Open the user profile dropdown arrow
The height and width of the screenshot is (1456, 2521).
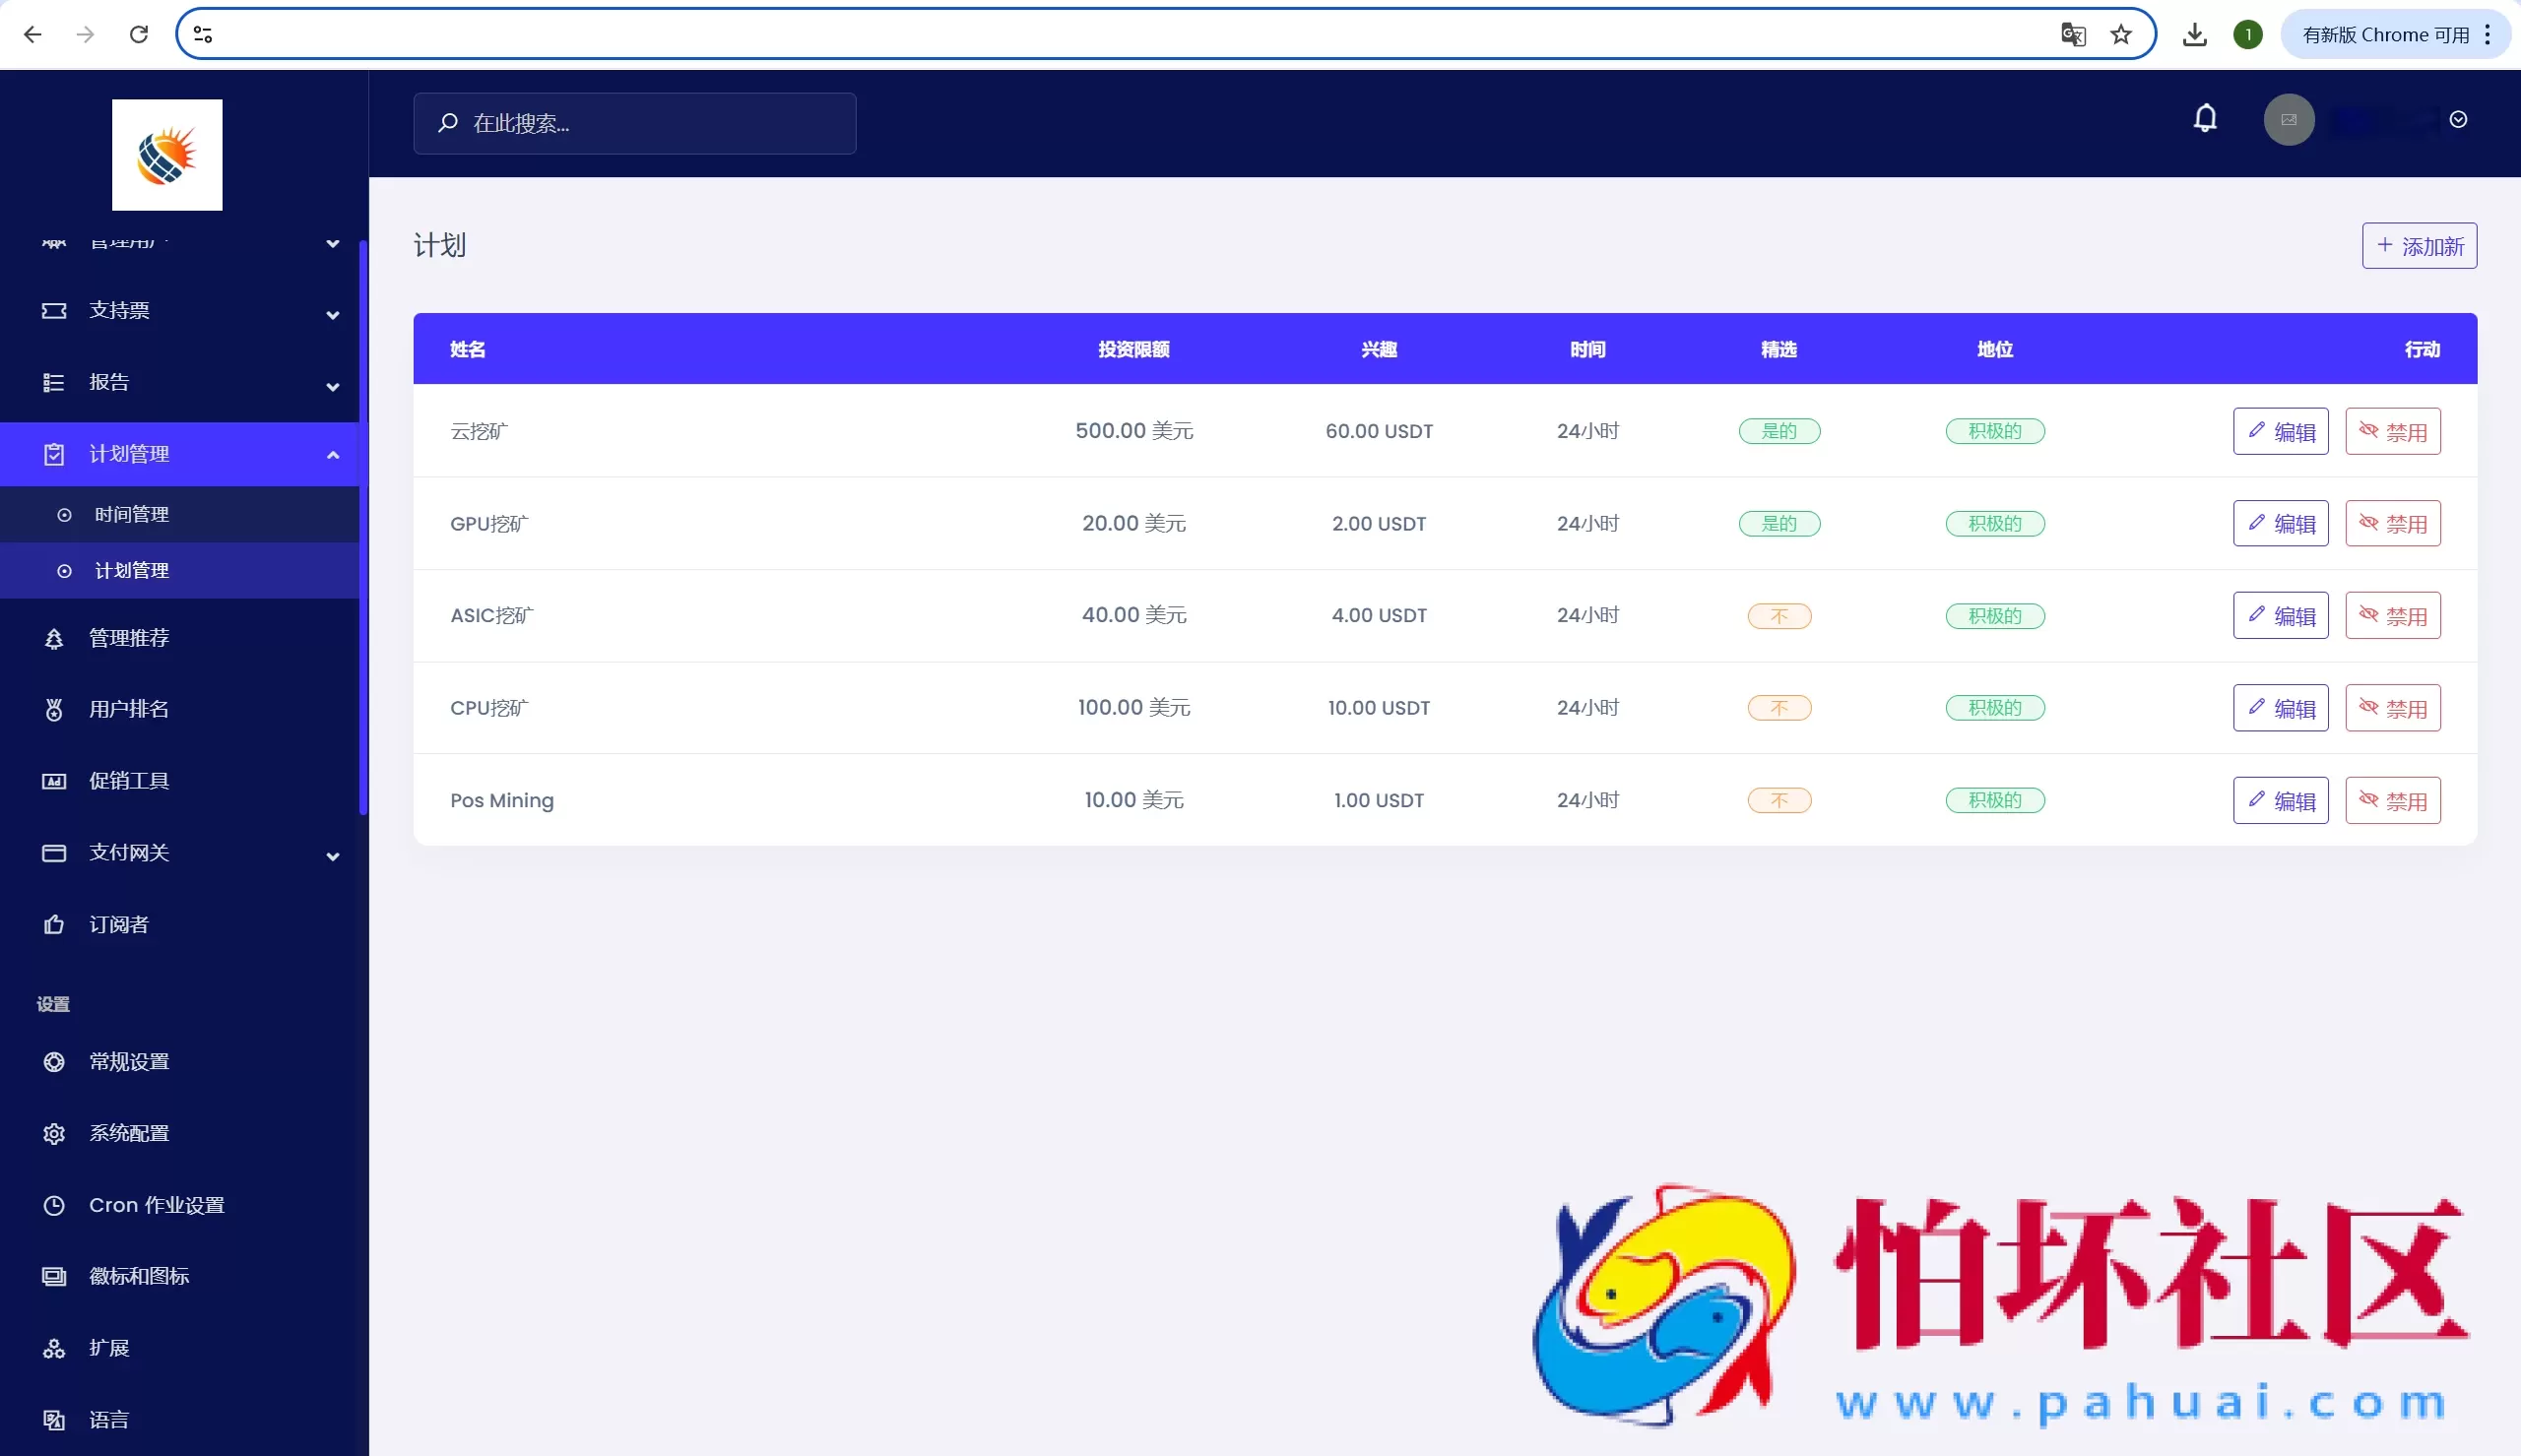click(x=2458, y=120)
